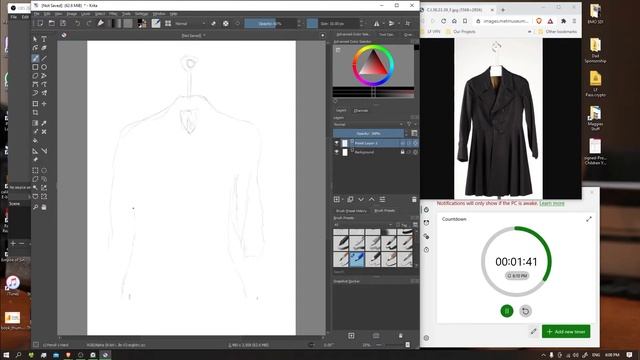640x360 pixels.
Task: Select the Elliptical Selection tool
Action: [x=44, y=170]
